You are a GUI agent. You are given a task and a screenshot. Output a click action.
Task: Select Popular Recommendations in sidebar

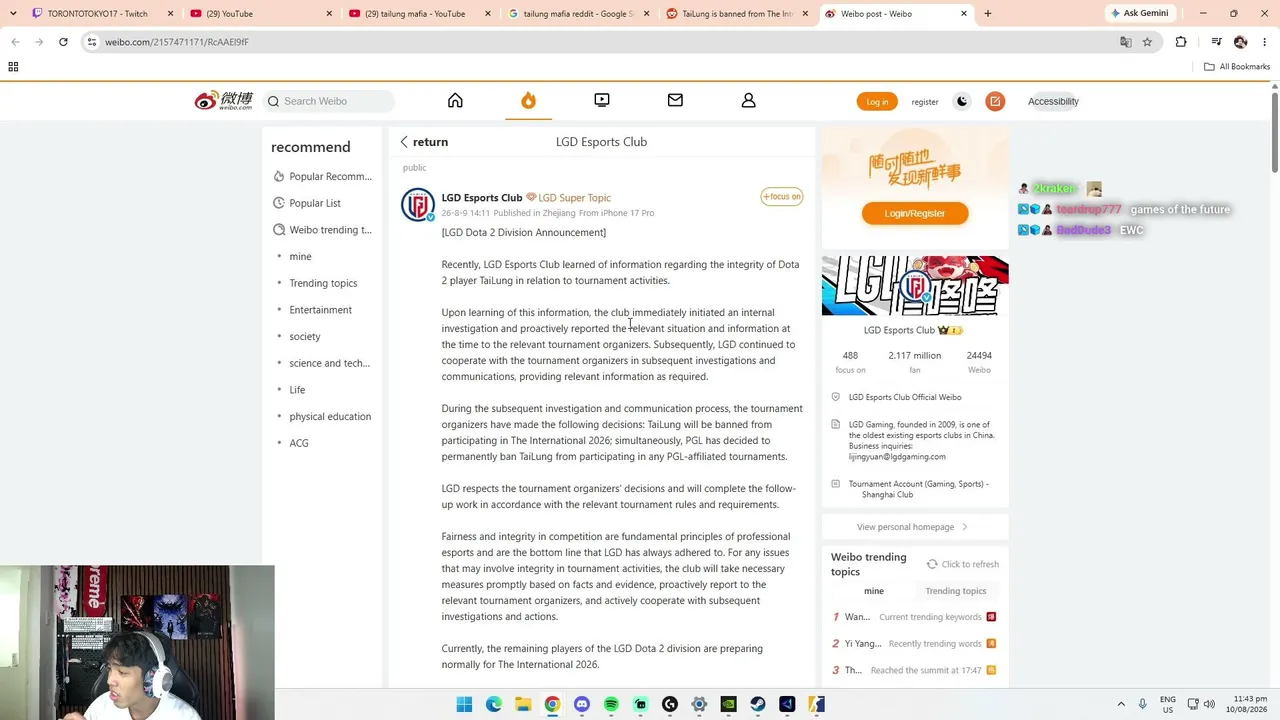[x=322, y=176]
